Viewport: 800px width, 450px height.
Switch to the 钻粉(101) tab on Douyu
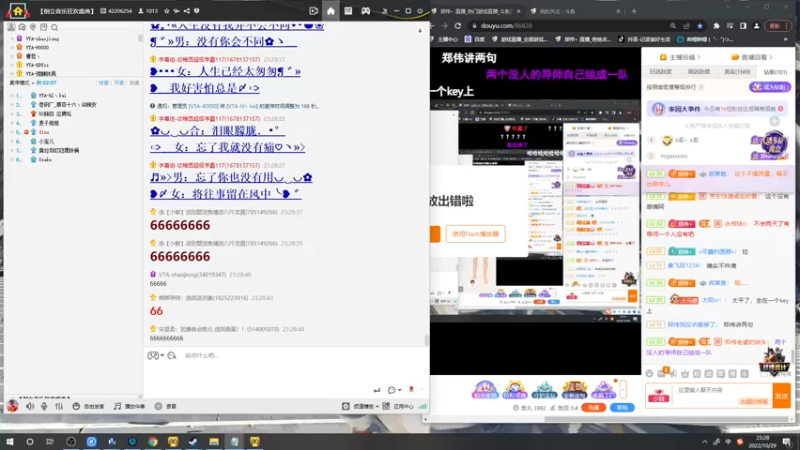(774, 72)
